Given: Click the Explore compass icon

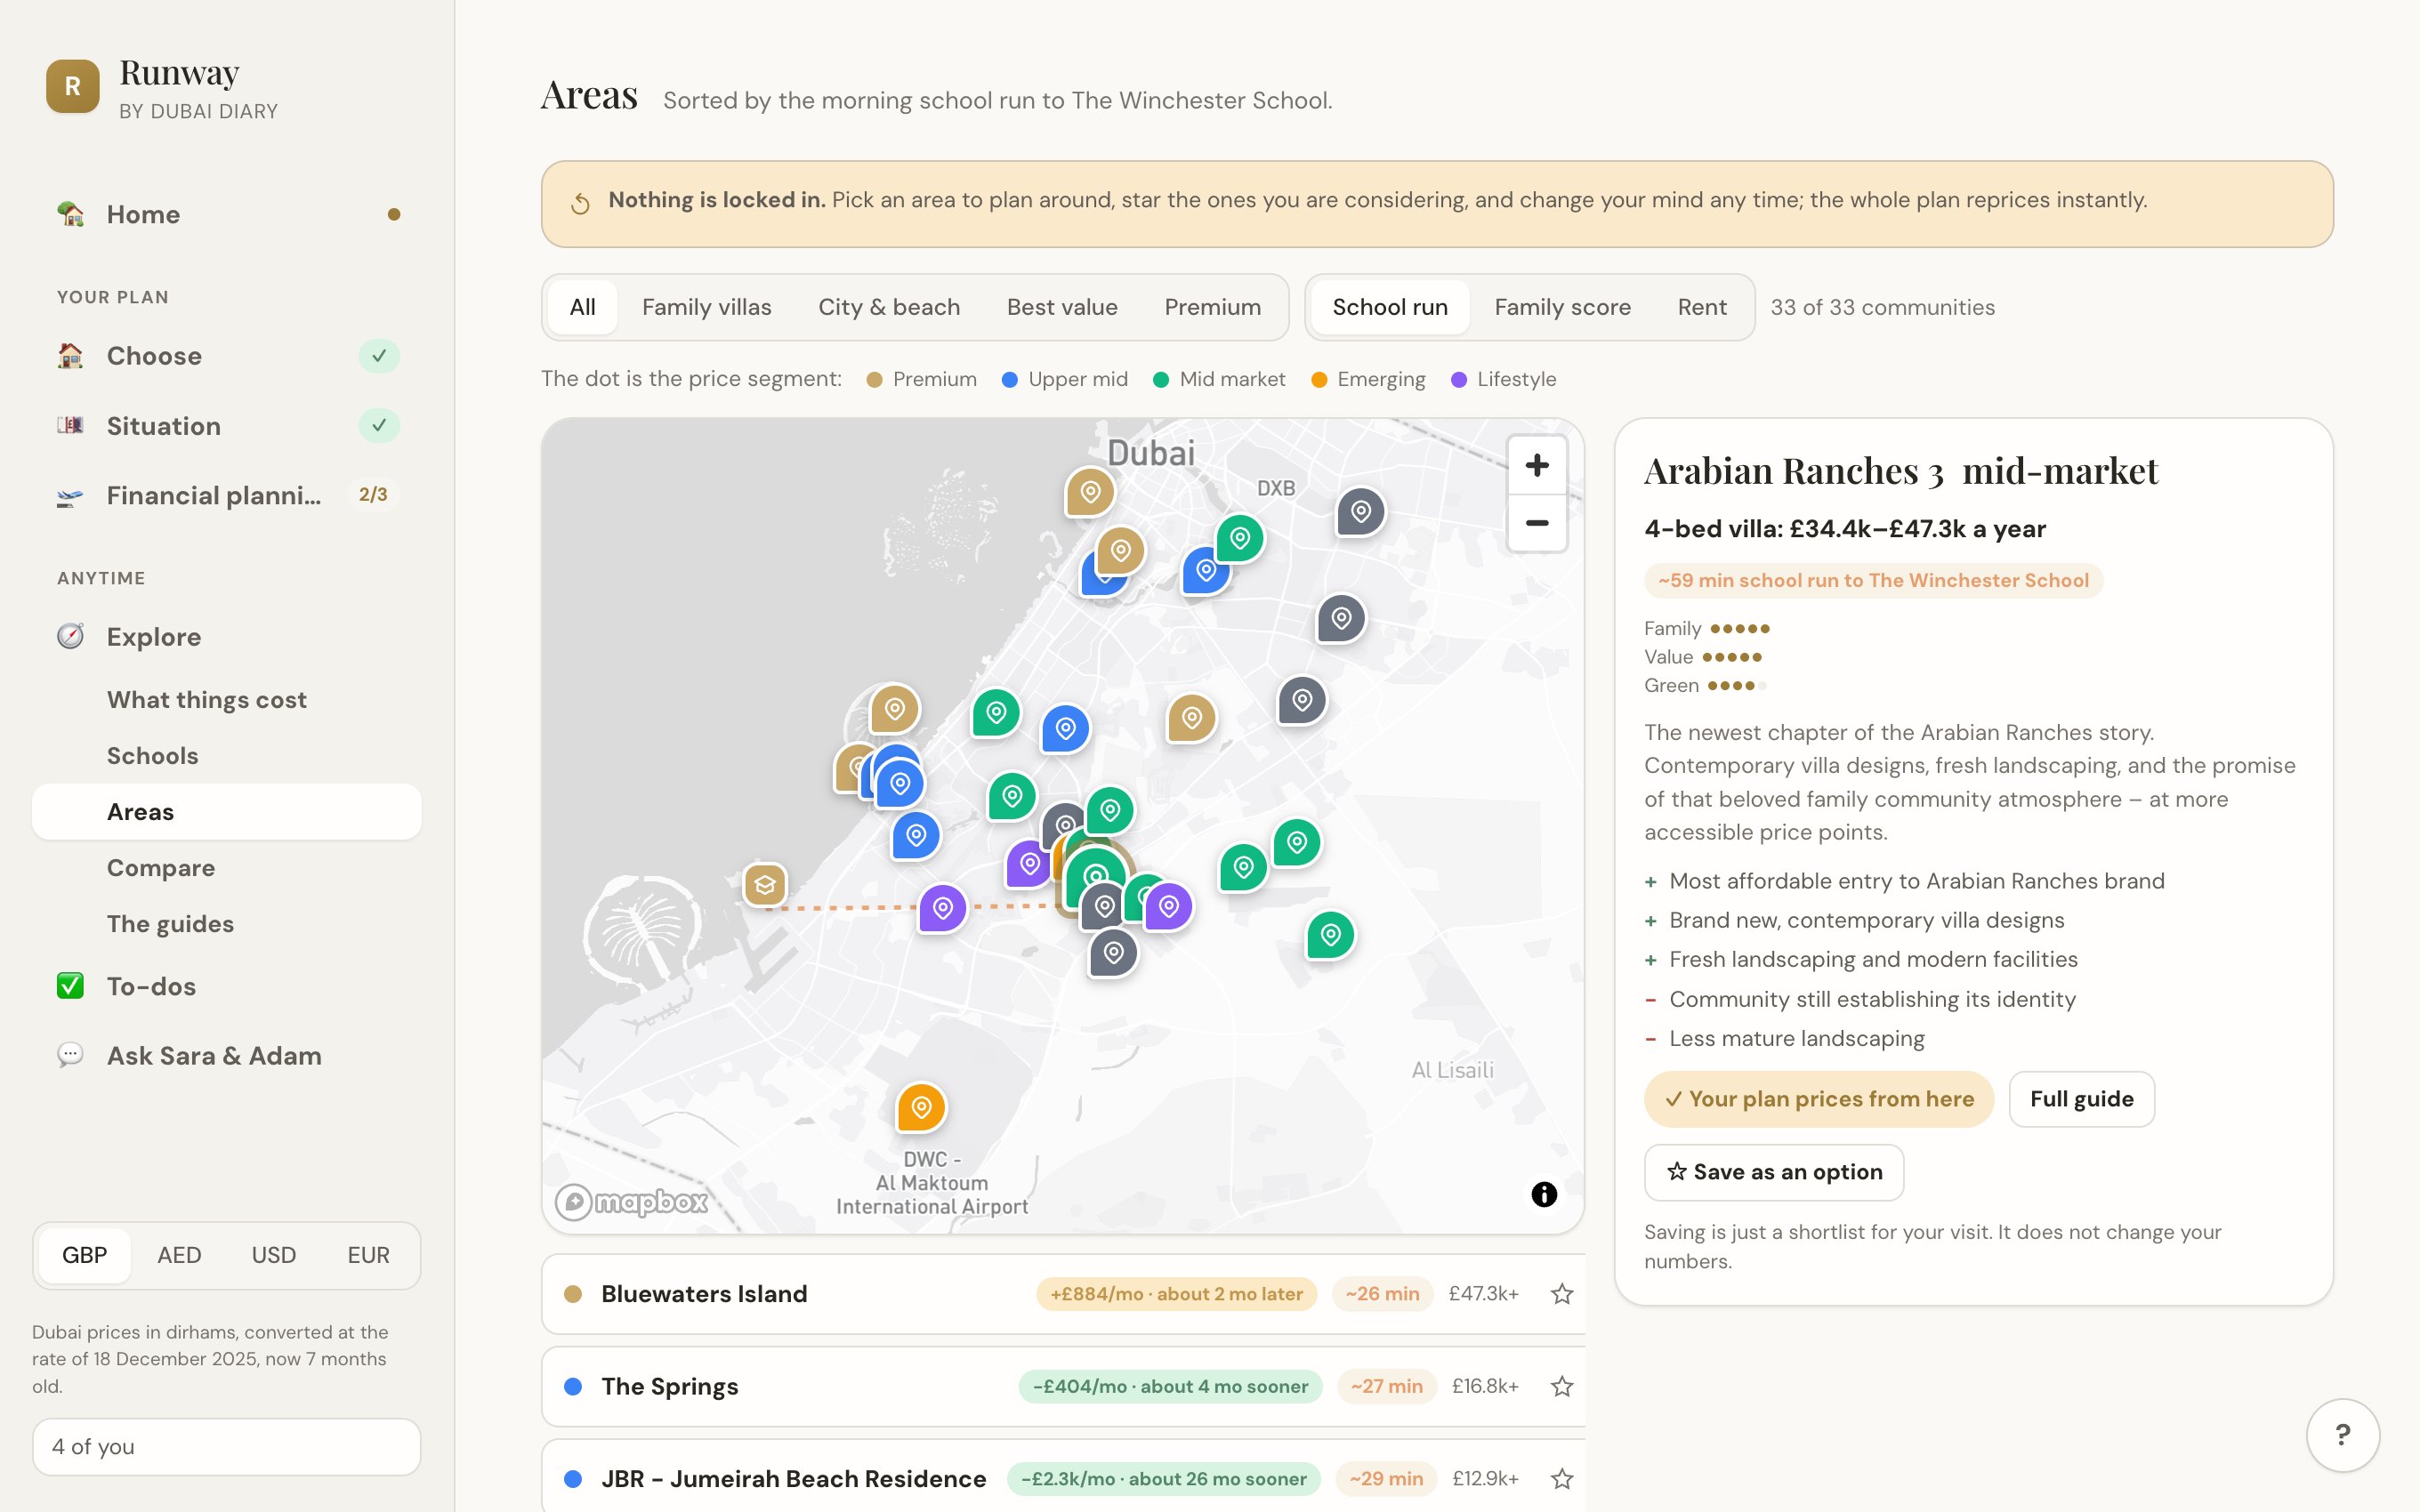Looking at the screenshot, I should tap(70, 637).
